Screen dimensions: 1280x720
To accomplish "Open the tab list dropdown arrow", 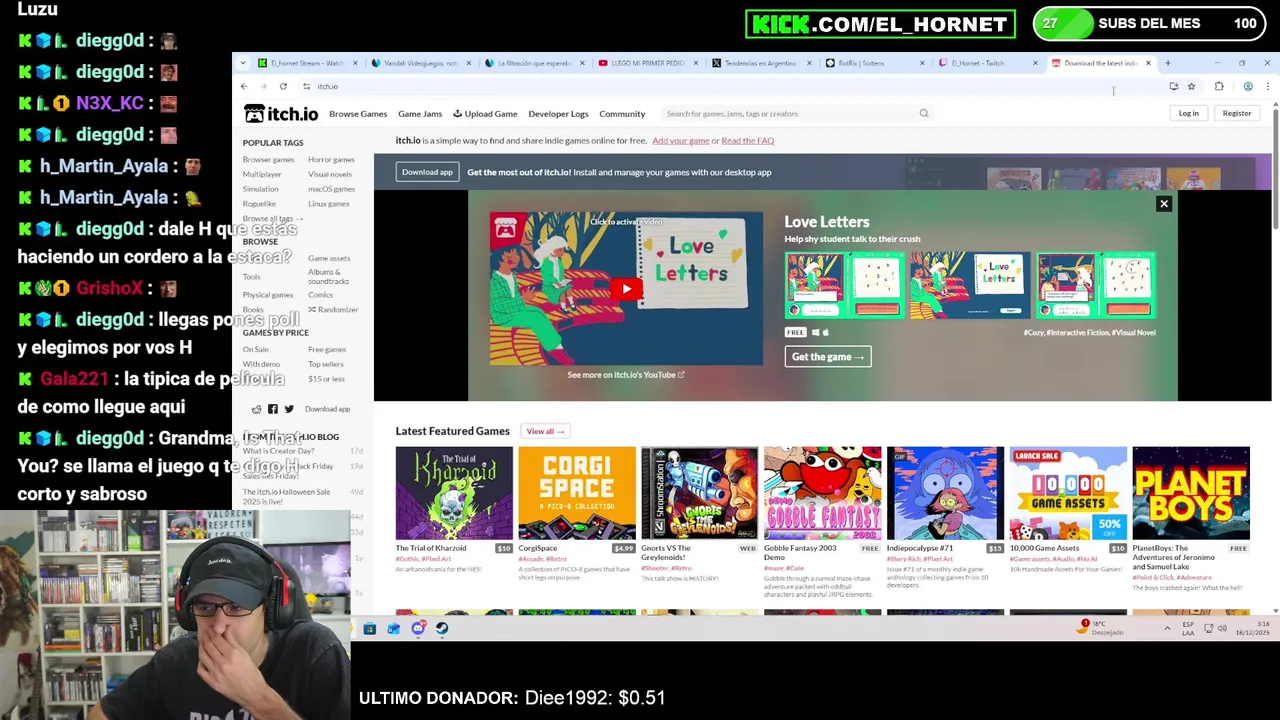I will (x=243, y=63).
